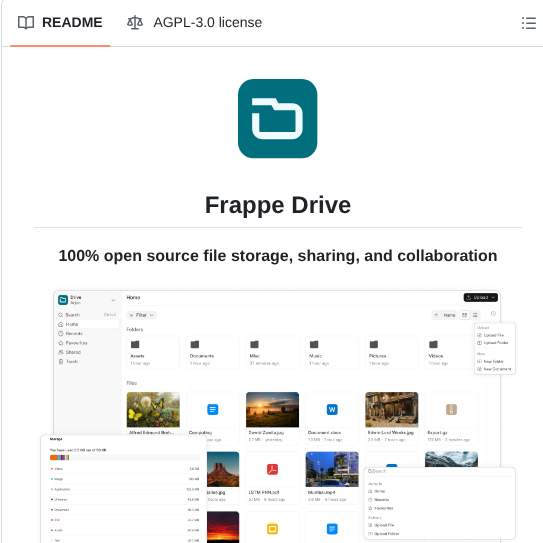Select Home under Jump to in search popup

click(x=440, y=491)
